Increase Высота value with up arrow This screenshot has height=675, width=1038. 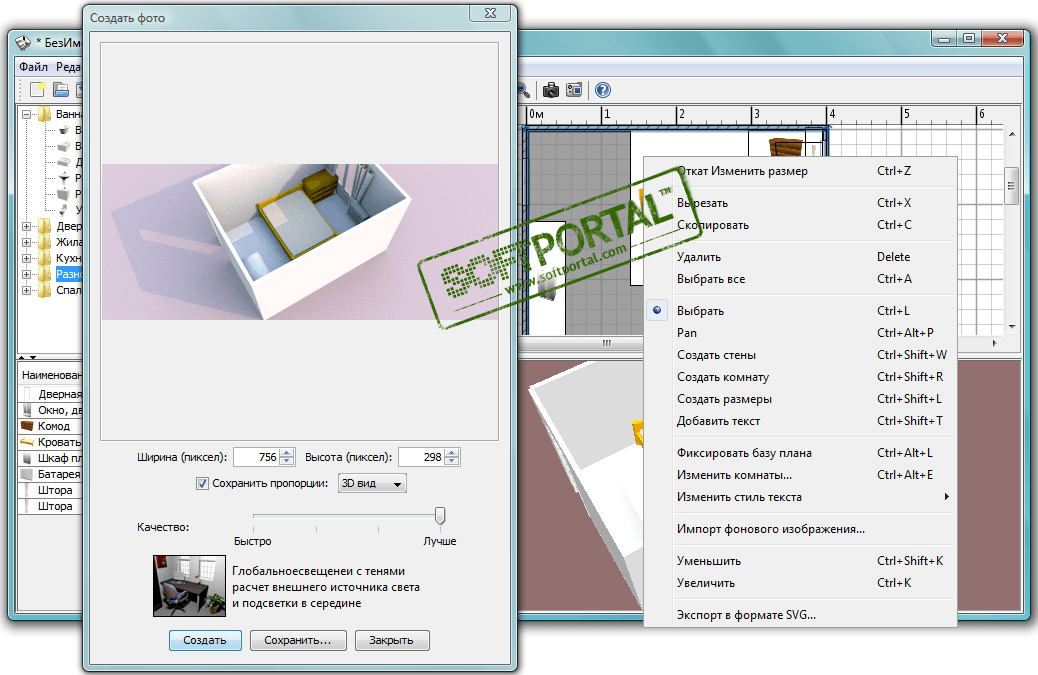[451, 453]
